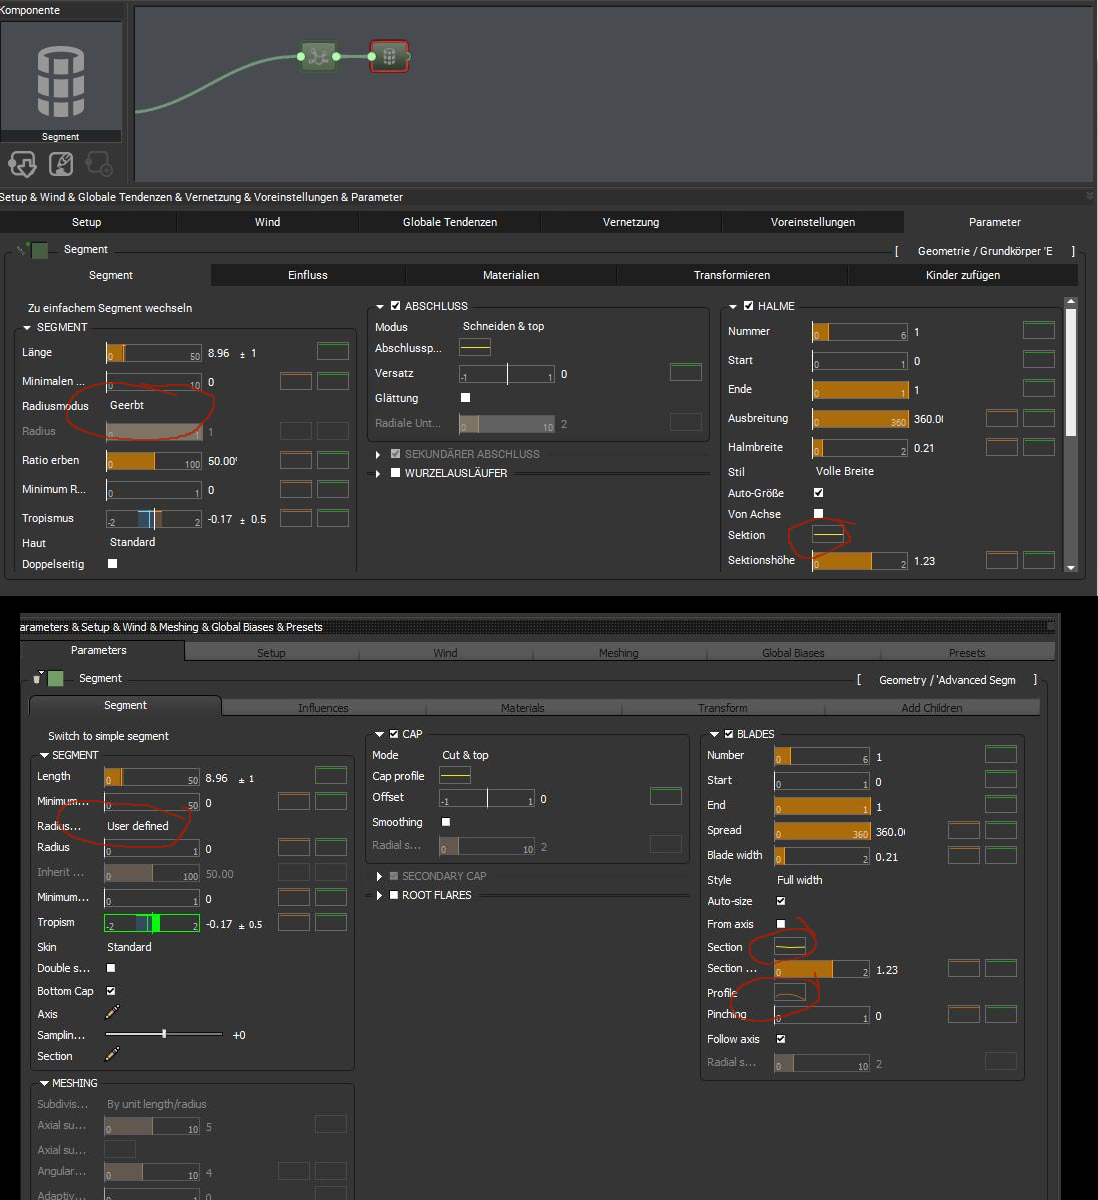Click Zu einfachem Segment wechseln

(110, 308)
